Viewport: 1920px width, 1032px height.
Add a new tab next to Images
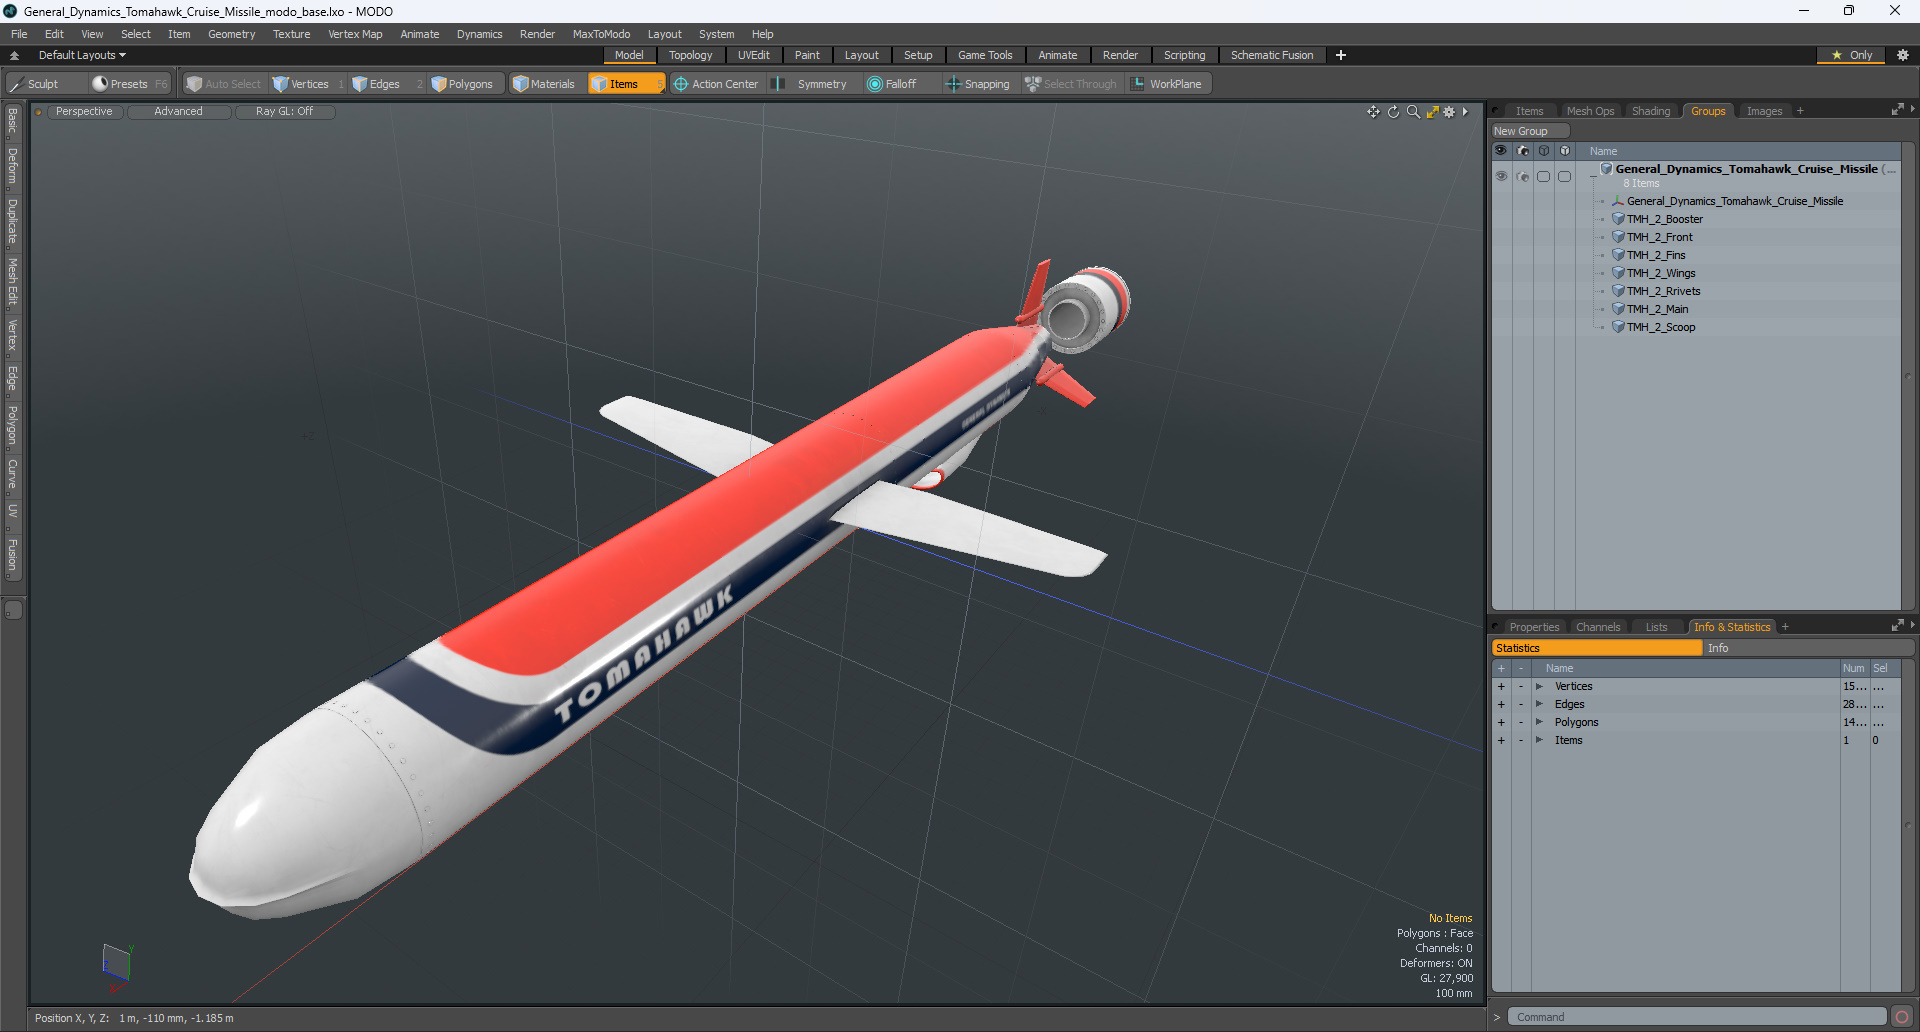point(1800,111)
